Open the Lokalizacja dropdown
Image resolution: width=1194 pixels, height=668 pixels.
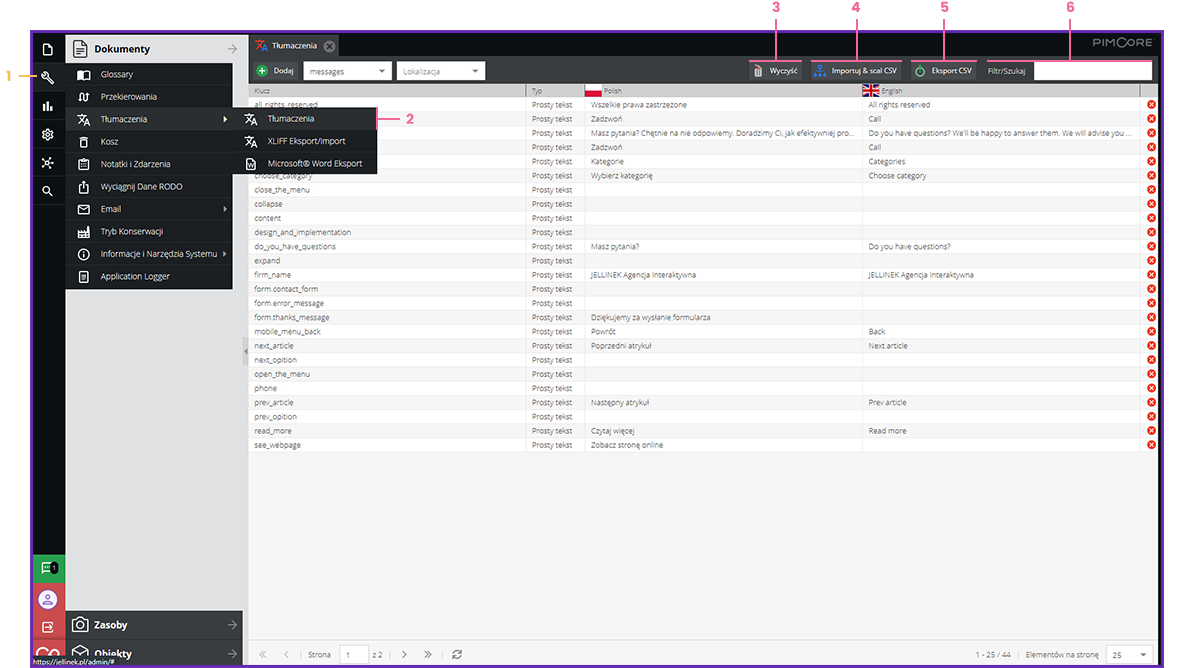[x=440, y=71]
